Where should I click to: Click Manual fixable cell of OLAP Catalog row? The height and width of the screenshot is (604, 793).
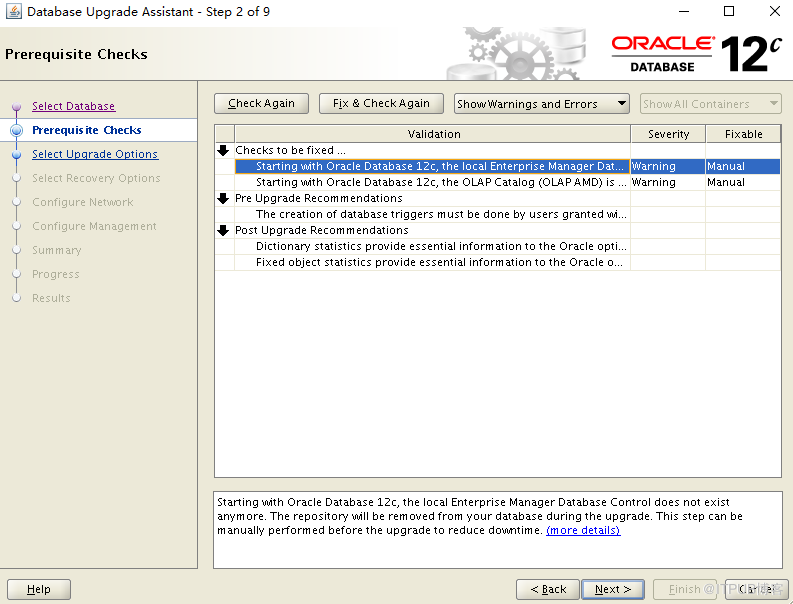(743, 182)
